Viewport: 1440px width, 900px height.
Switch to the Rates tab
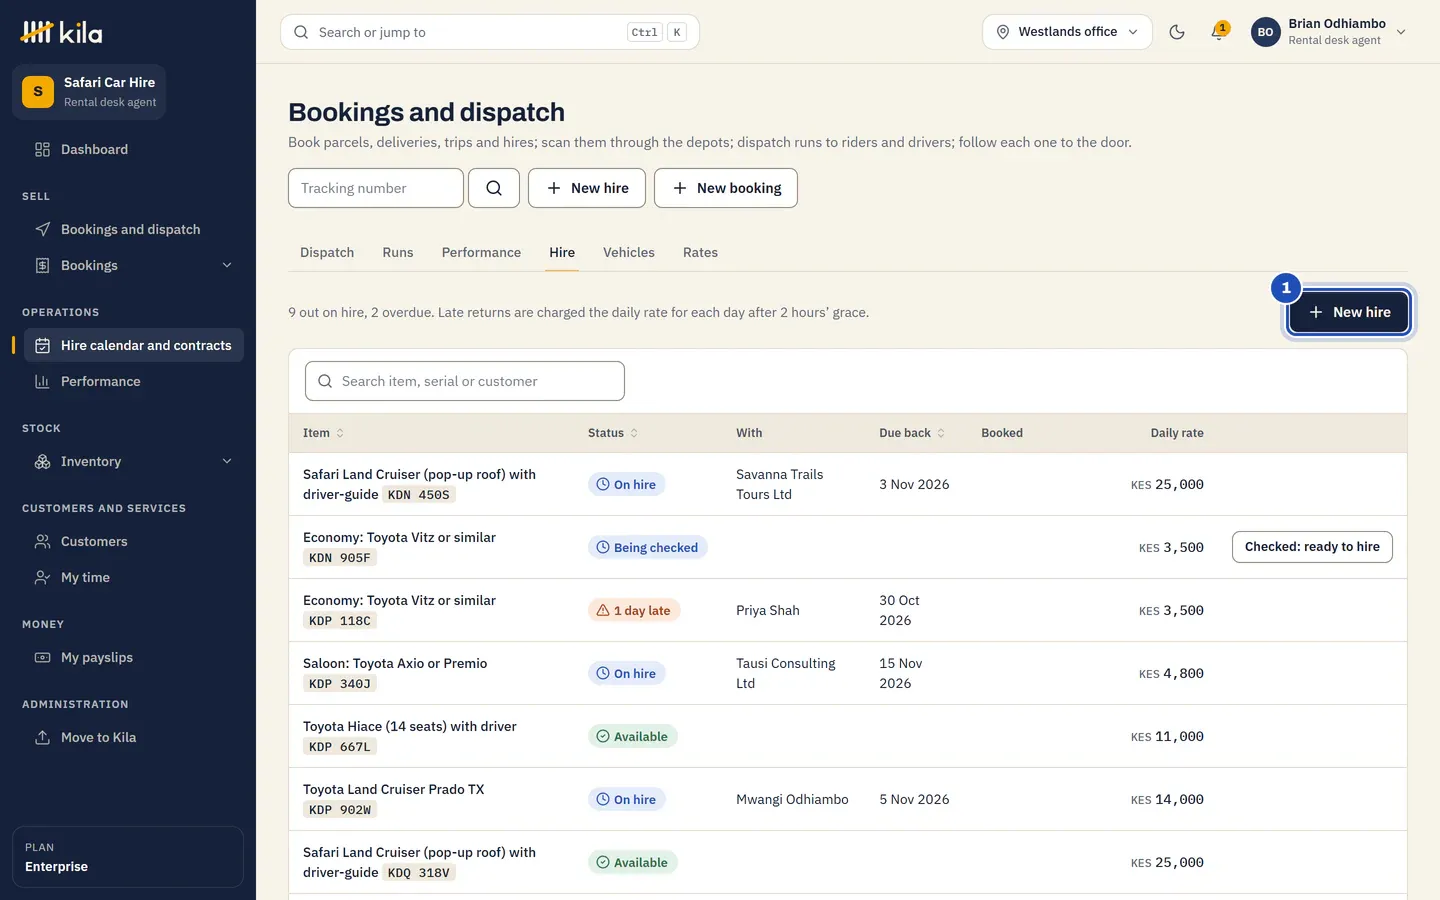click(700, 252)
